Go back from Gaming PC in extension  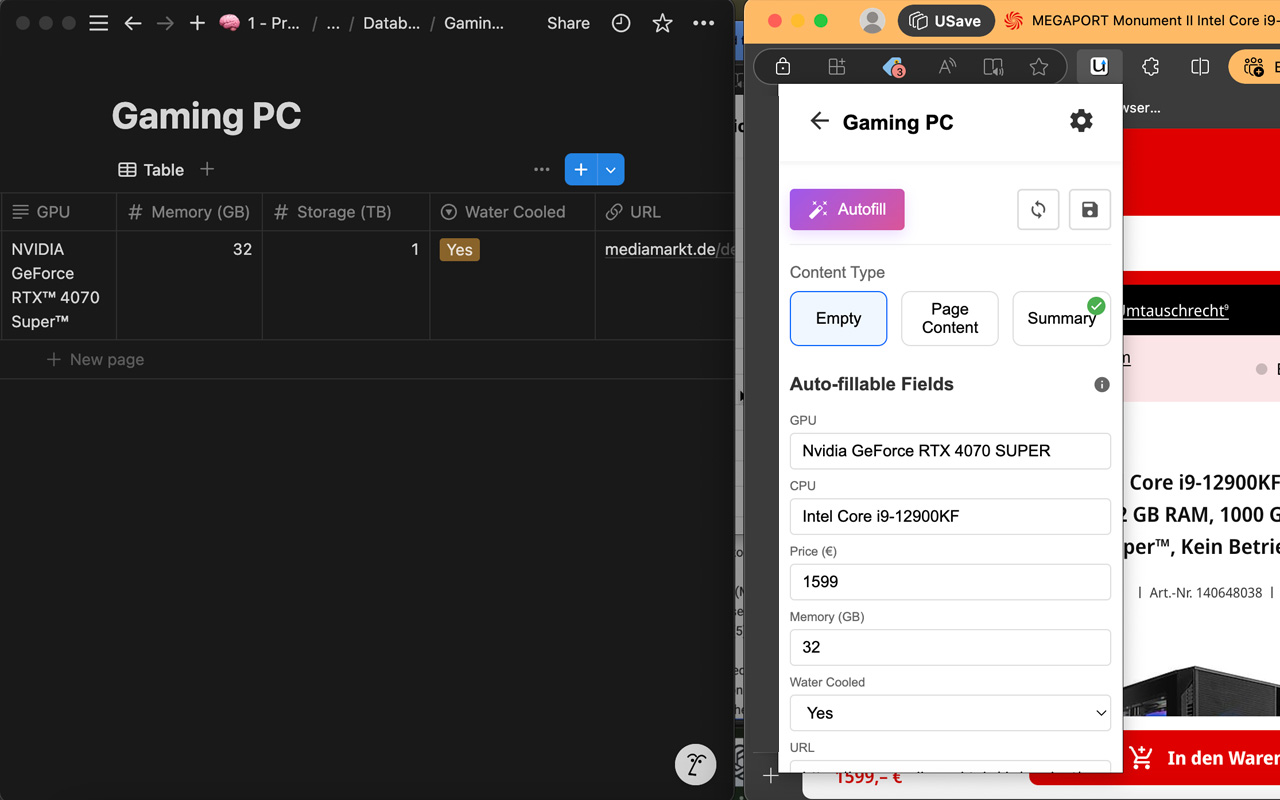click(x=819, y=121)
